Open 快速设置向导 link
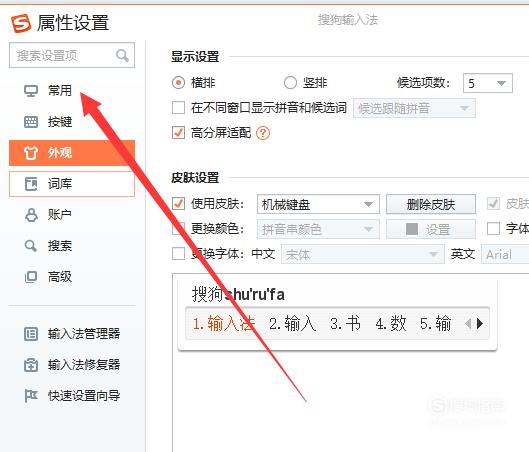 click(84, 396)
